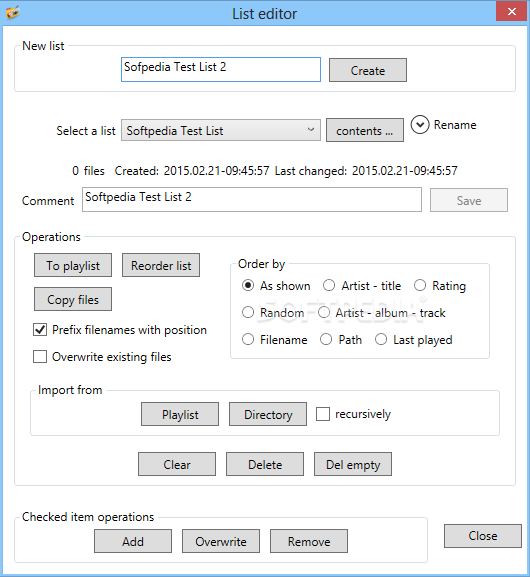Open the Select a list dropdown
The height and width of the screenshot is (577, 530).
(221, 130)
